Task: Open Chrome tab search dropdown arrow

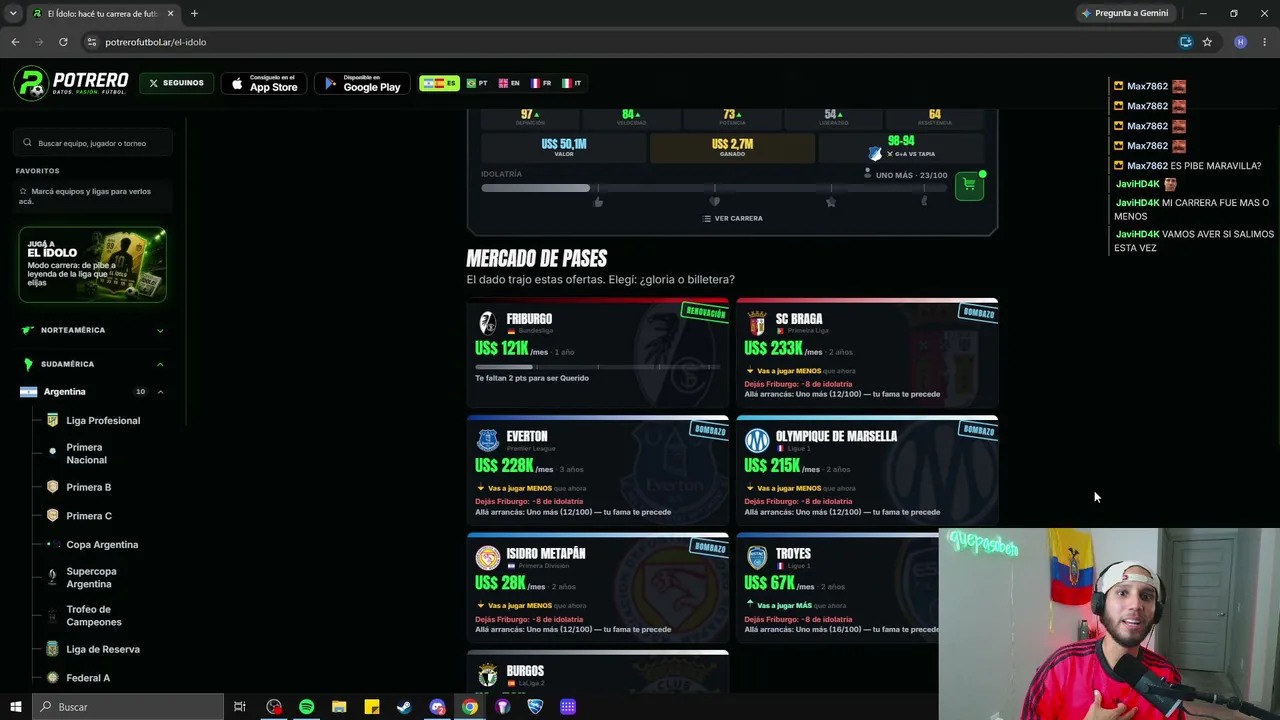Action: pos(13,13)
